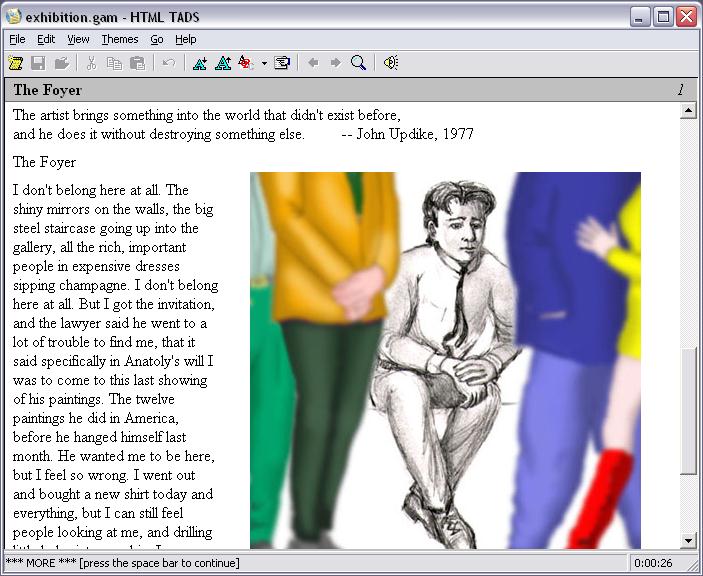Viewport: 703px width, 576px height.
Task: Open the Help menu
Action: coord(186,39)
